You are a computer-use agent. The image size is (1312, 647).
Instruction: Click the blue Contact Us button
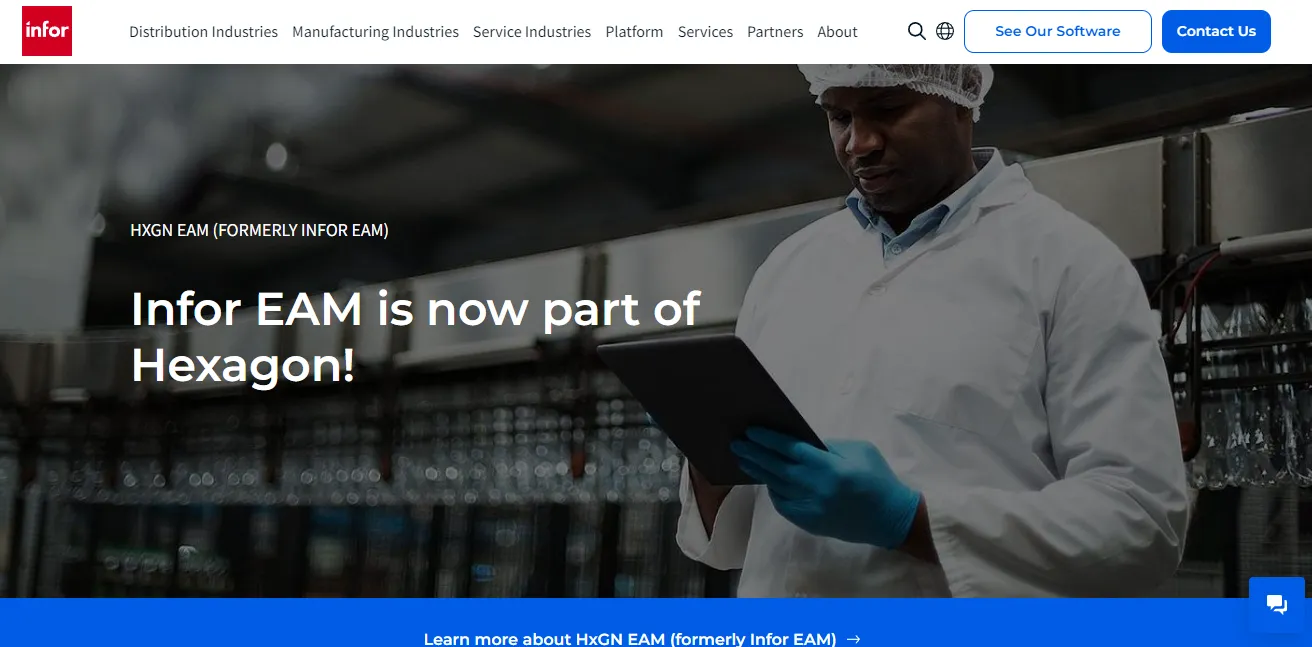[x=1216, y=31]
